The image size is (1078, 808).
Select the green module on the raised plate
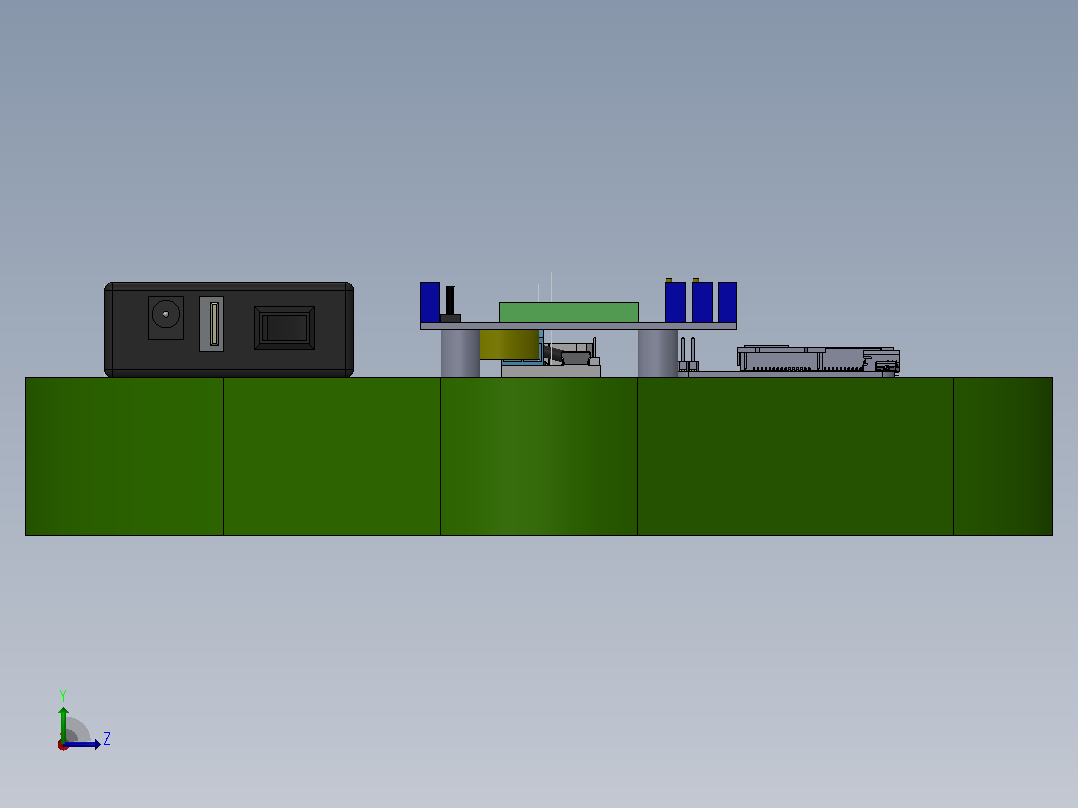pyautogui.click(x=569, y=312)
